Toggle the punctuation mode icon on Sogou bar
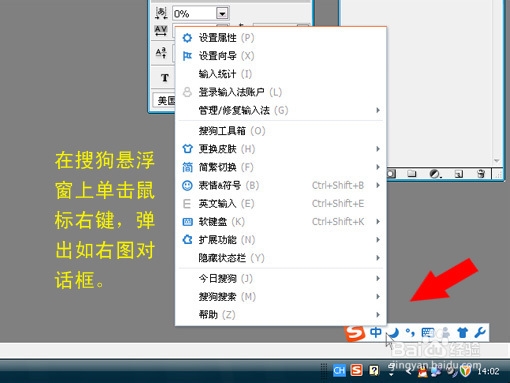This screenshot has height=383, width=510. (410, 332)
